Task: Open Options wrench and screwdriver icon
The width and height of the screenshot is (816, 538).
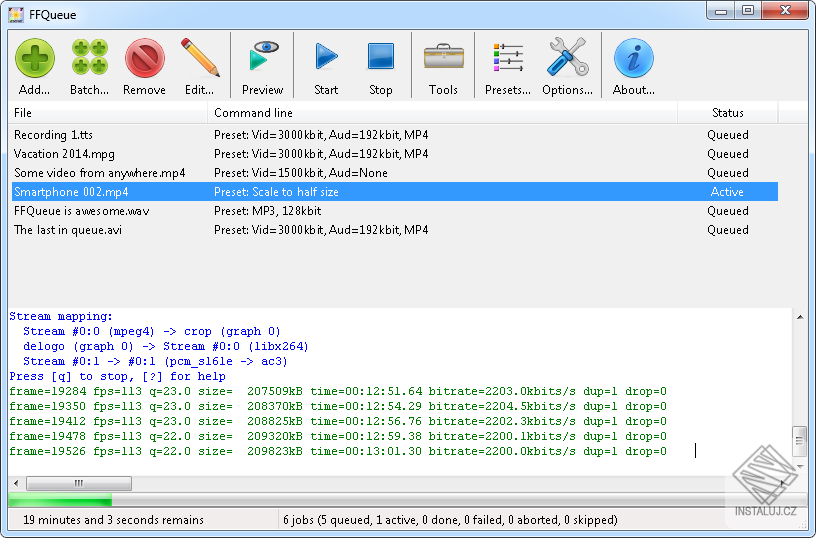Action: coord(567,56)
